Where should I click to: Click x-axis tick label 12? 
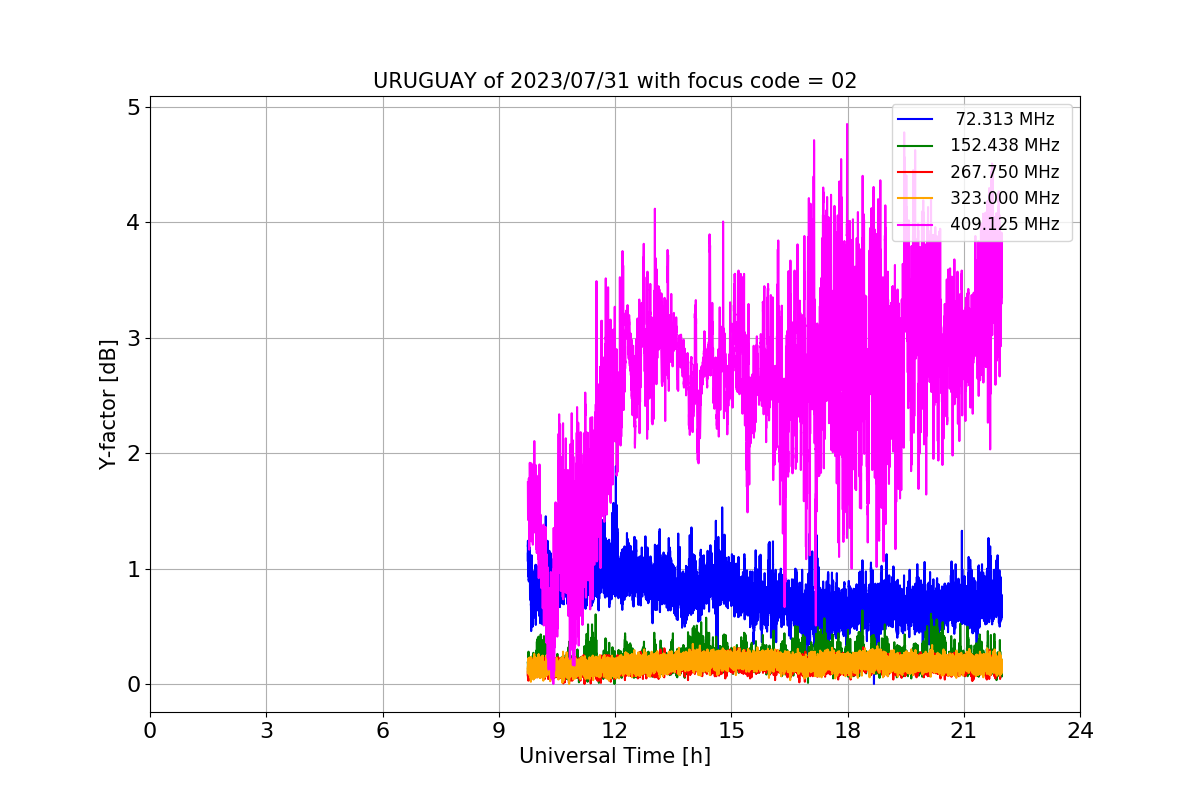coord(615,731)
